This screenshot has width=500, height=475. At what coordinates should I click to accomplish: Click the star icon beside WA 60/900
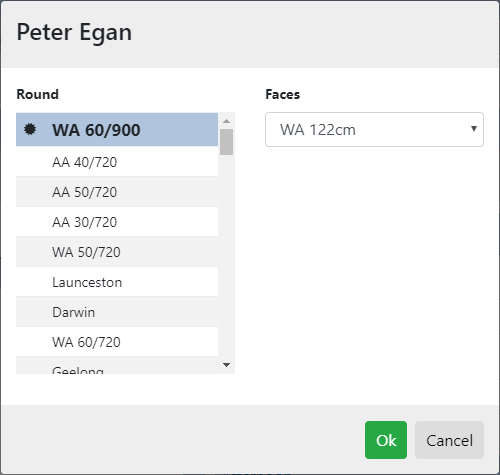pos(30,129)
